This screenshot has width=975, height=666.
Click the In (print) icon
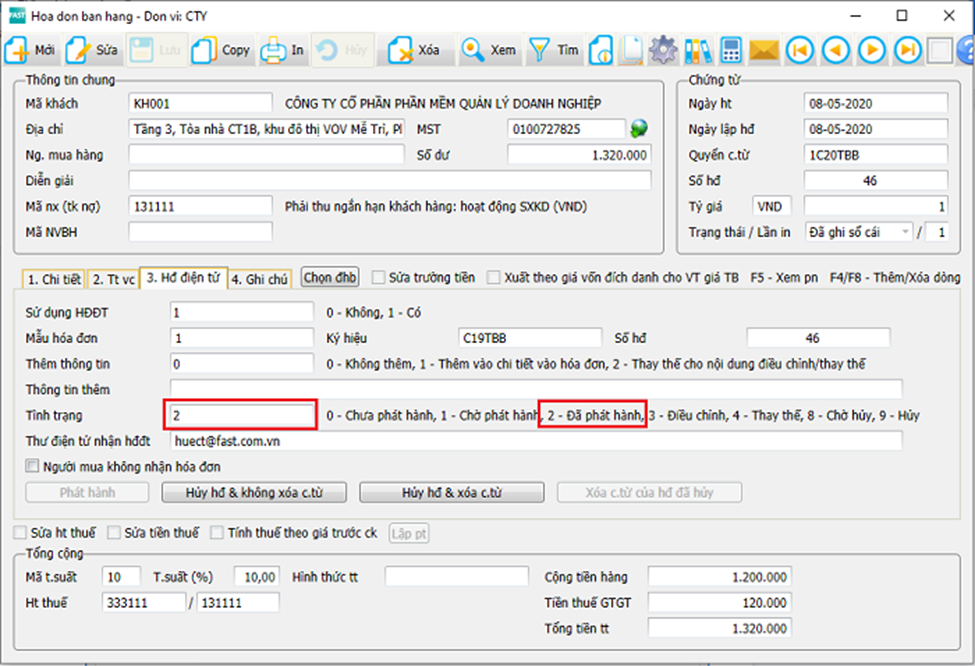(272, 50)
